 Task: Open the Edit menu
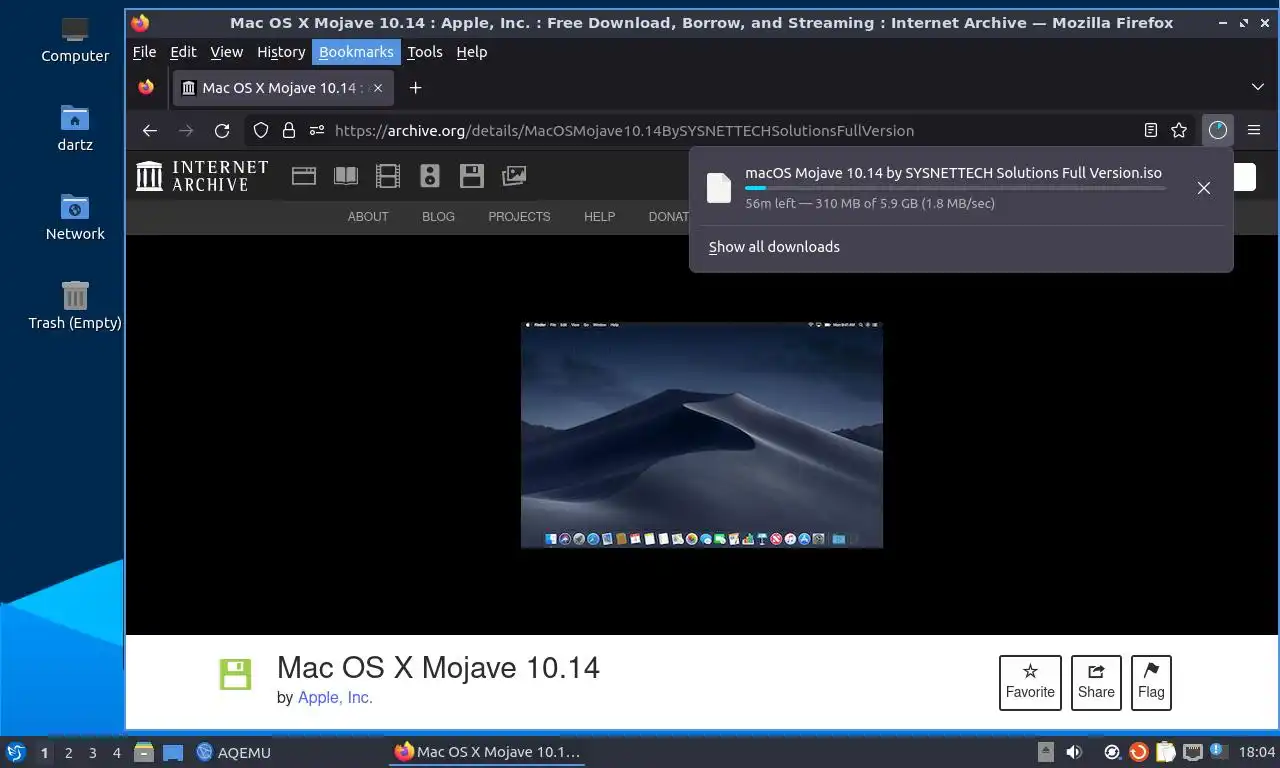tap(183, 52)
